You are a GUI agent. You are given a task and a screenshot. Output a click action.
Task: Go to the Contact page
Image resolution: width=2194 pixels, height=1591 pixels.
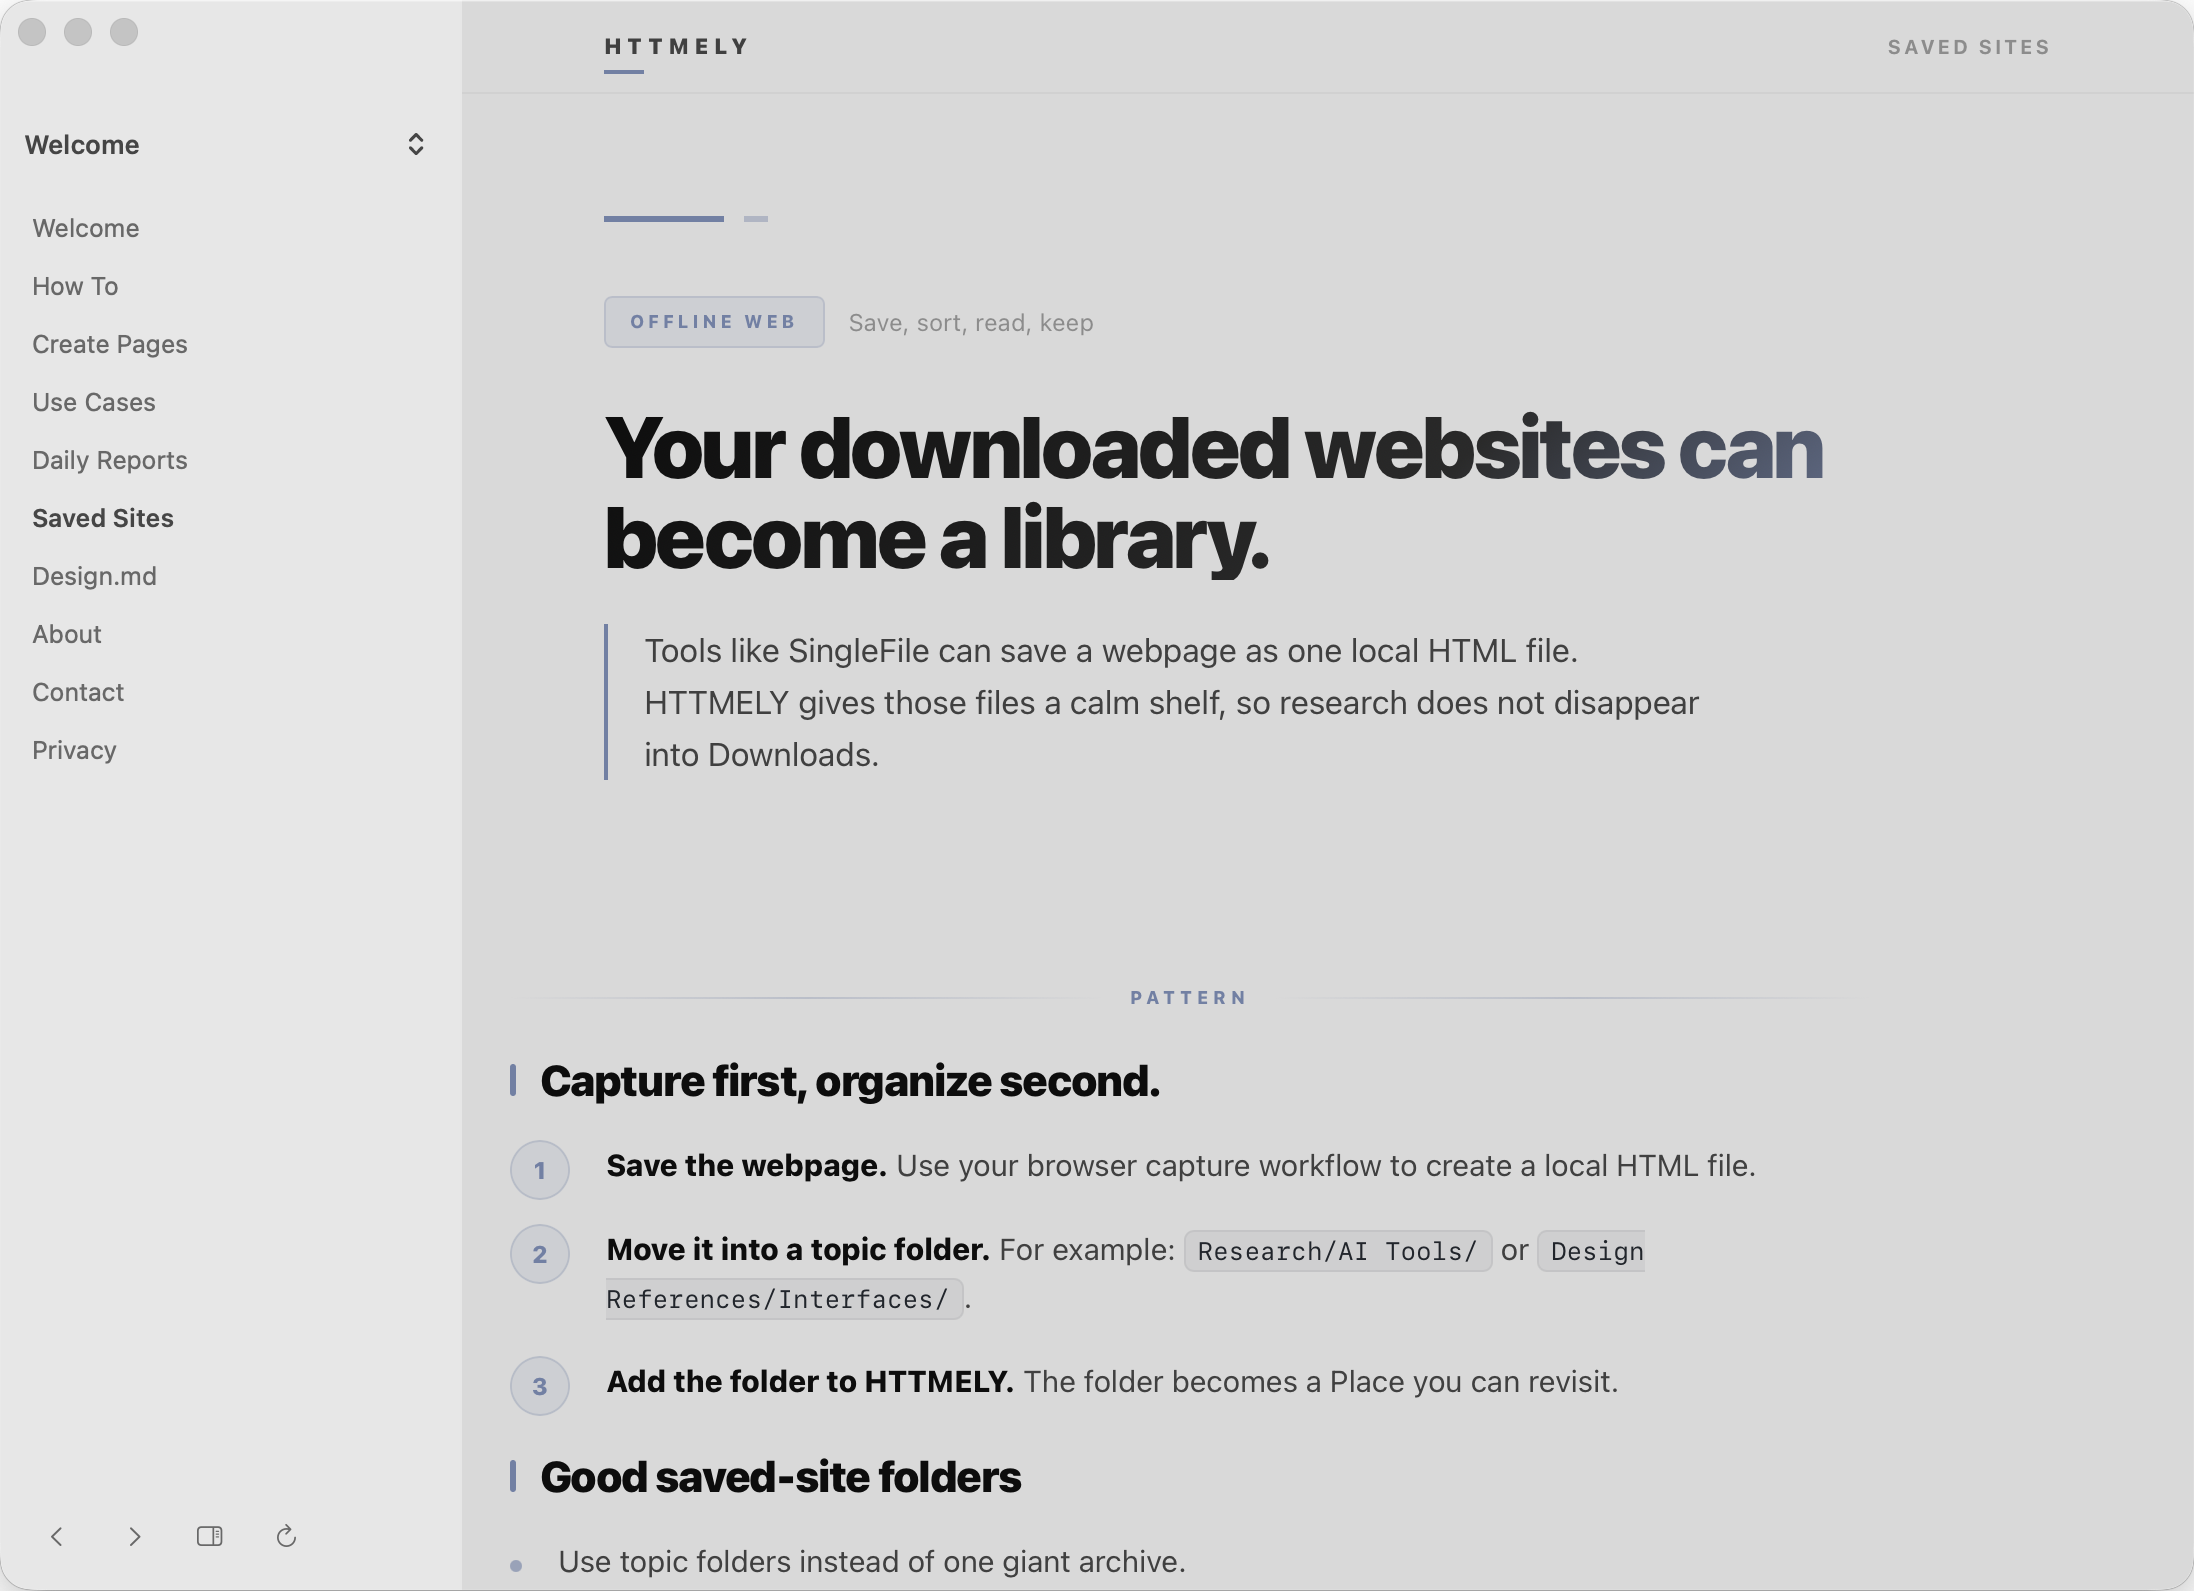click(78, 692)
